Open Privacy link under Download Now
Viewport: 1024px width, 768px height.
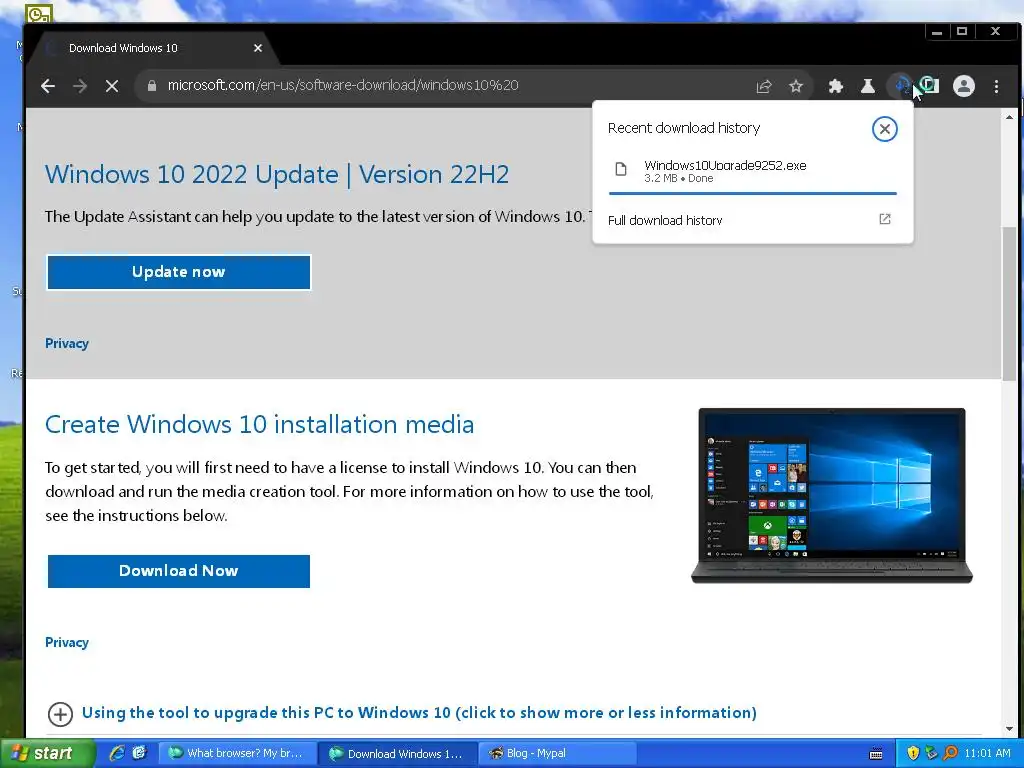tap(67, 643)
